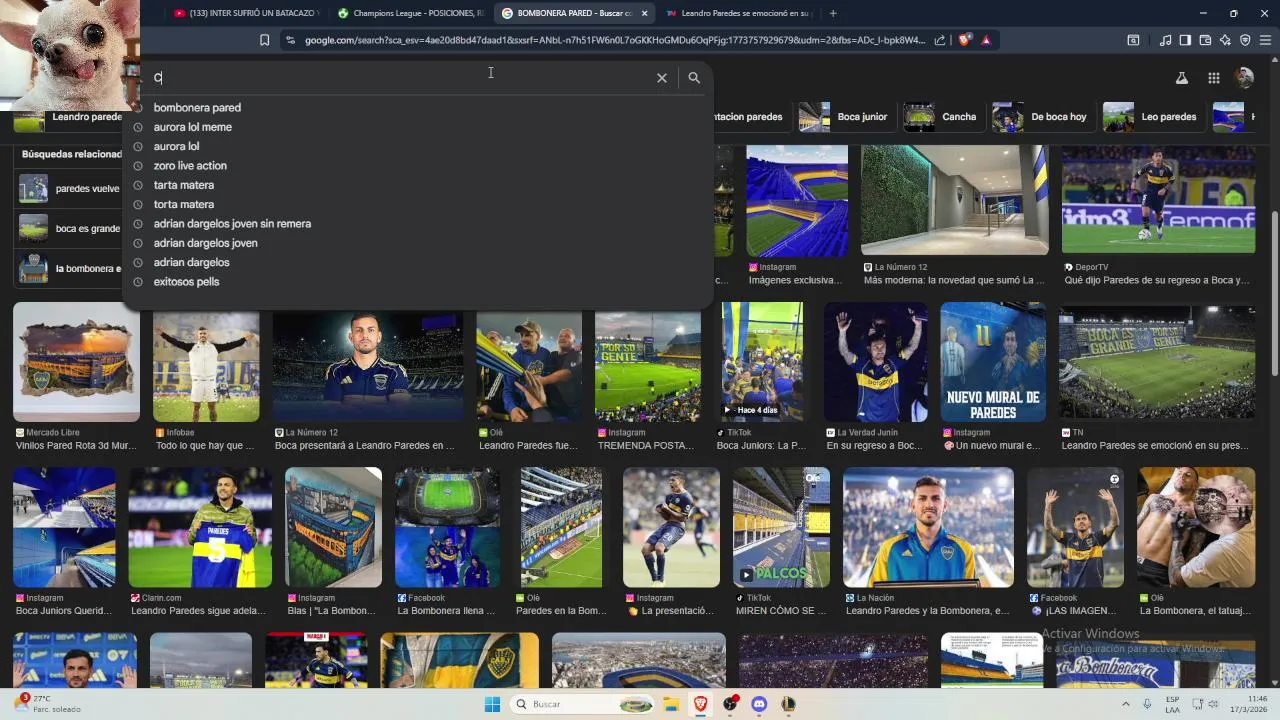Switch to the Champions League POSICIONES tab

[411, 13]
